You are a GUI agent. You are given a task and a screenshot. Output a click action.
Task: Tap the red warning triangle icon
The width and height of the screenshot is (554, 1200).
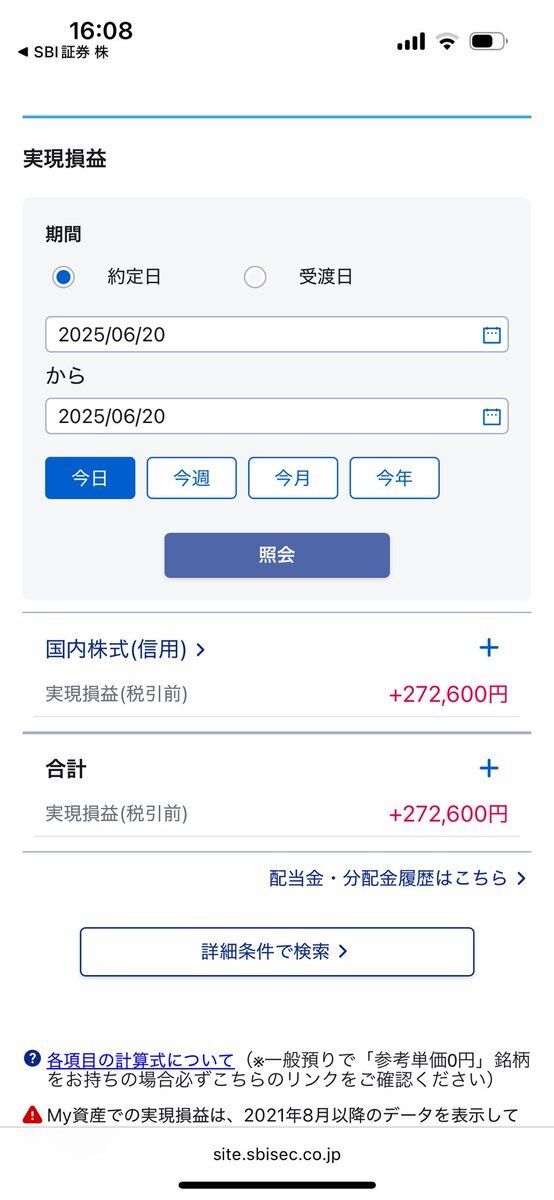32,1114
